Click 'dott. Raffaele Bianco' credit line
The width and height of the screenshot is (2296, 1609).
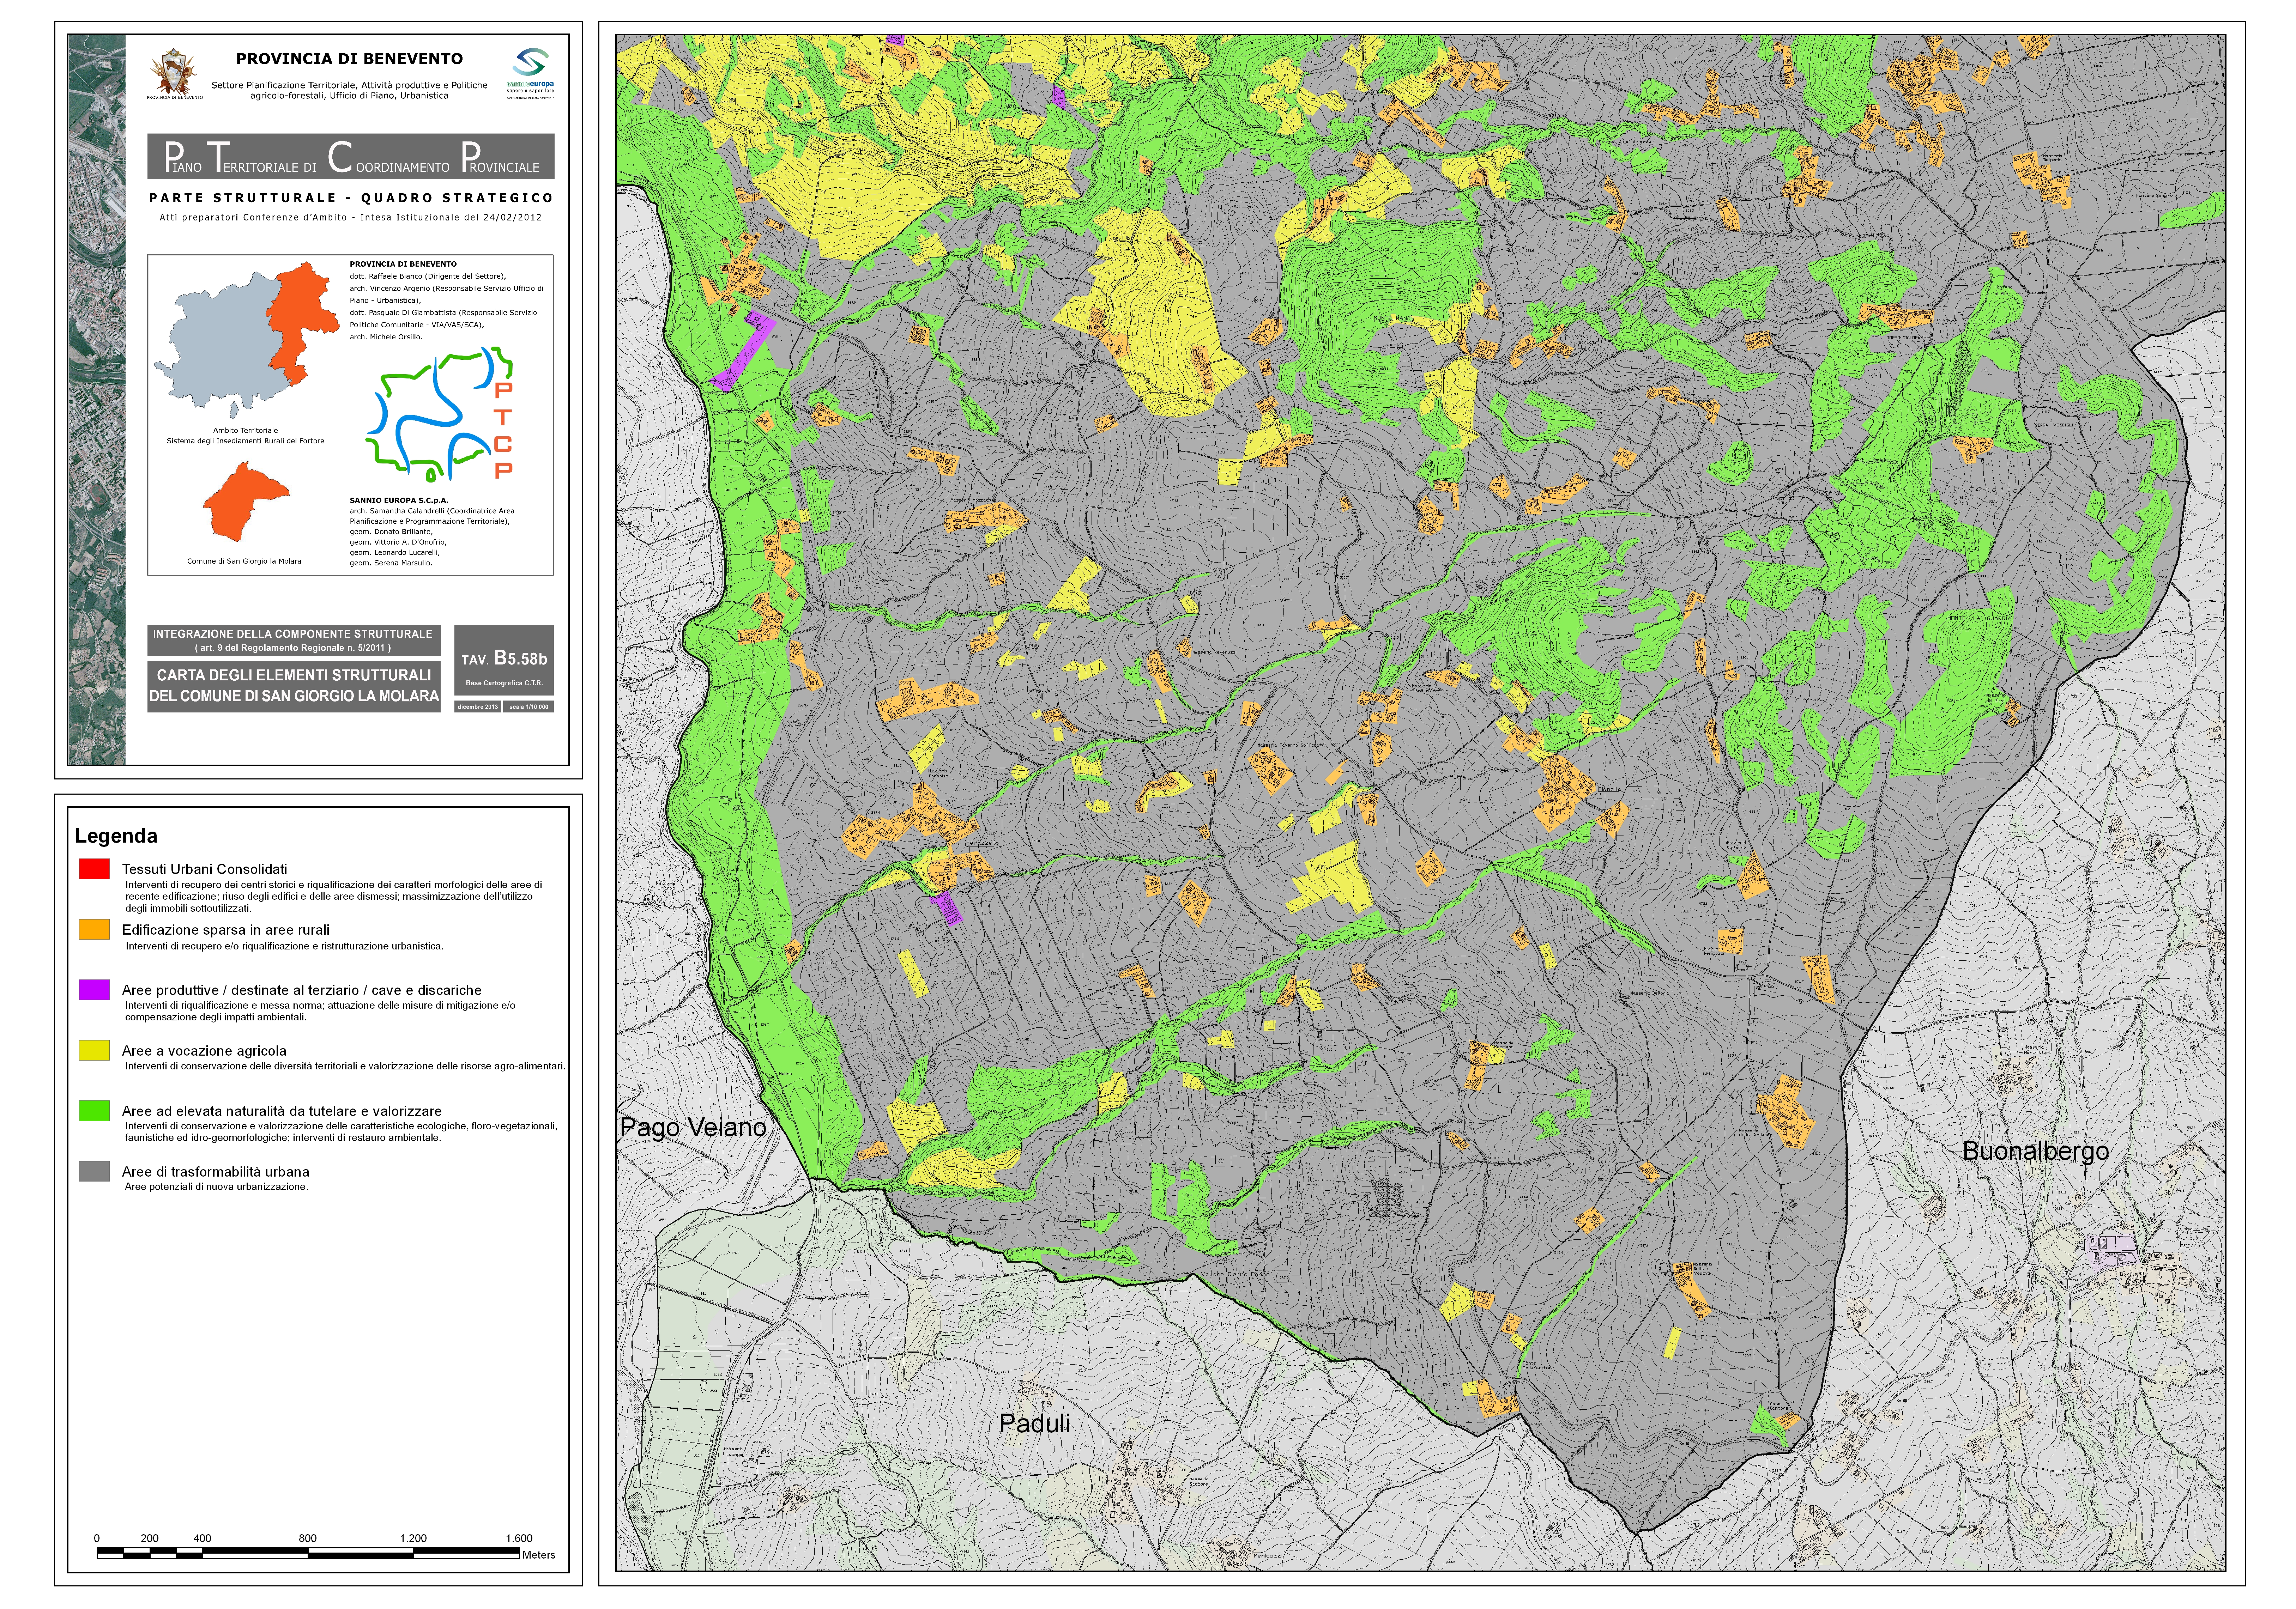(428, 277)
